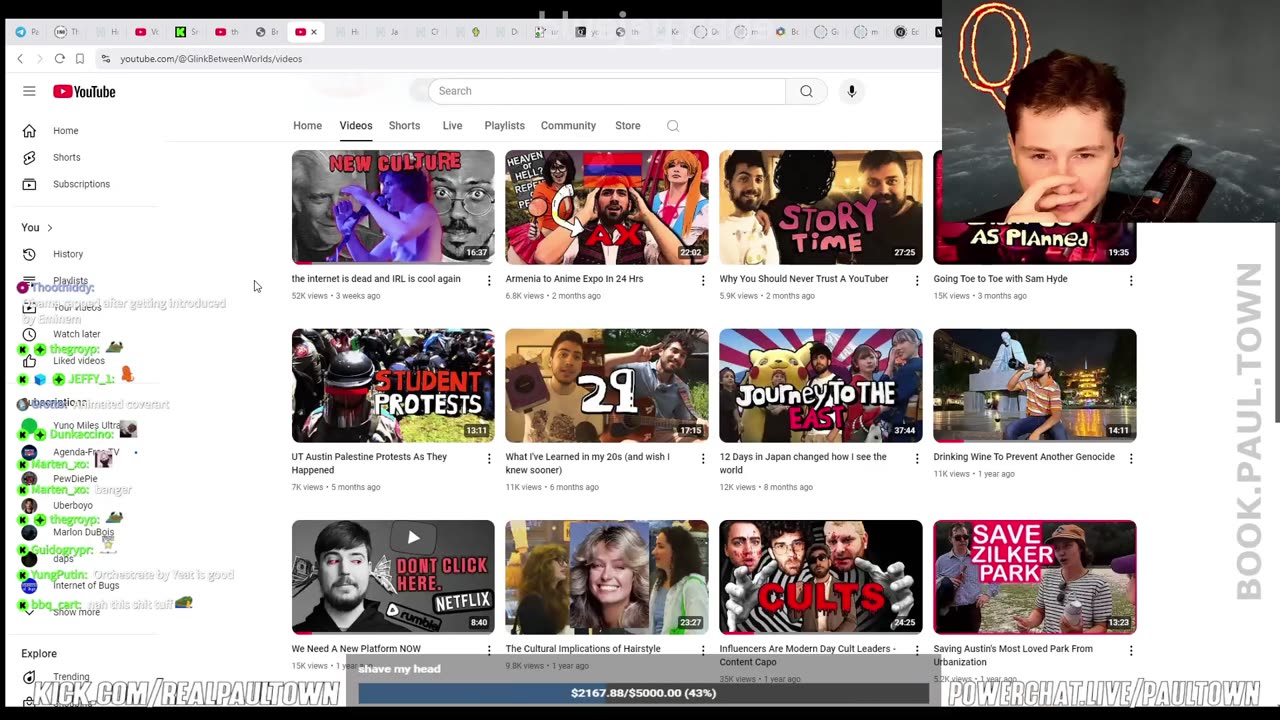Open the Community tab
Image resolution: width=1280 pixels, height=720 pixels.
click(x=568, y=126)
